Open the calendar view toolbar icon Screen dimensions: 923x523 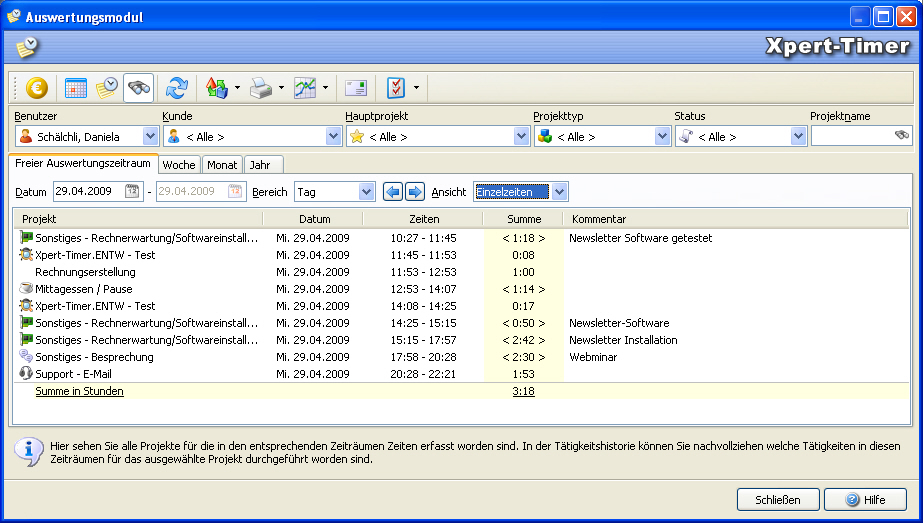pos(75,88)
